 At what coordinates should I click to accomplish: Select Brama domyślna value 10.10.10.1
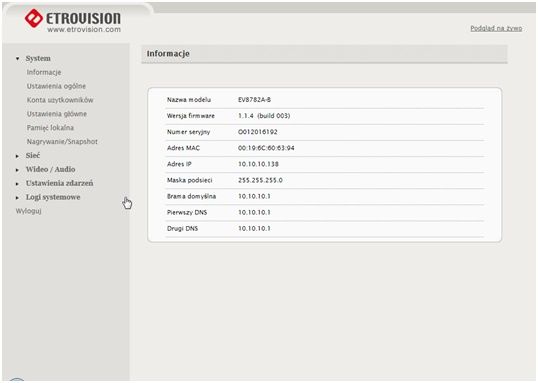click(254, 196)
